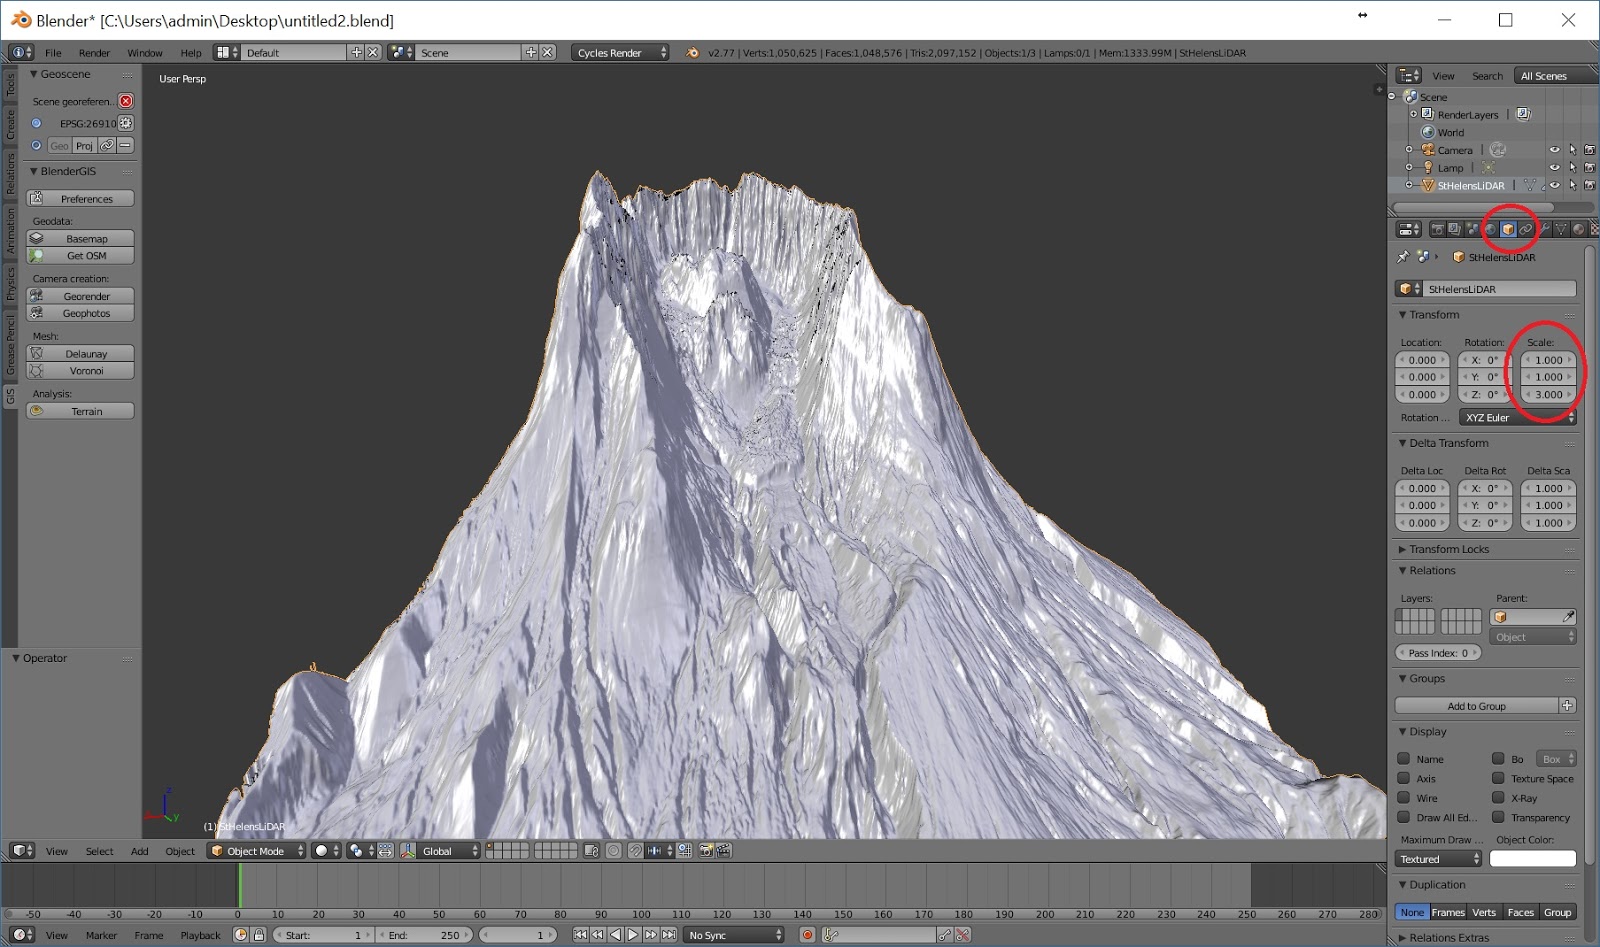Image resolution: width=1600 pixels, height=947 pixels.
Task: Click the End frame field
Action: [424, 935]
